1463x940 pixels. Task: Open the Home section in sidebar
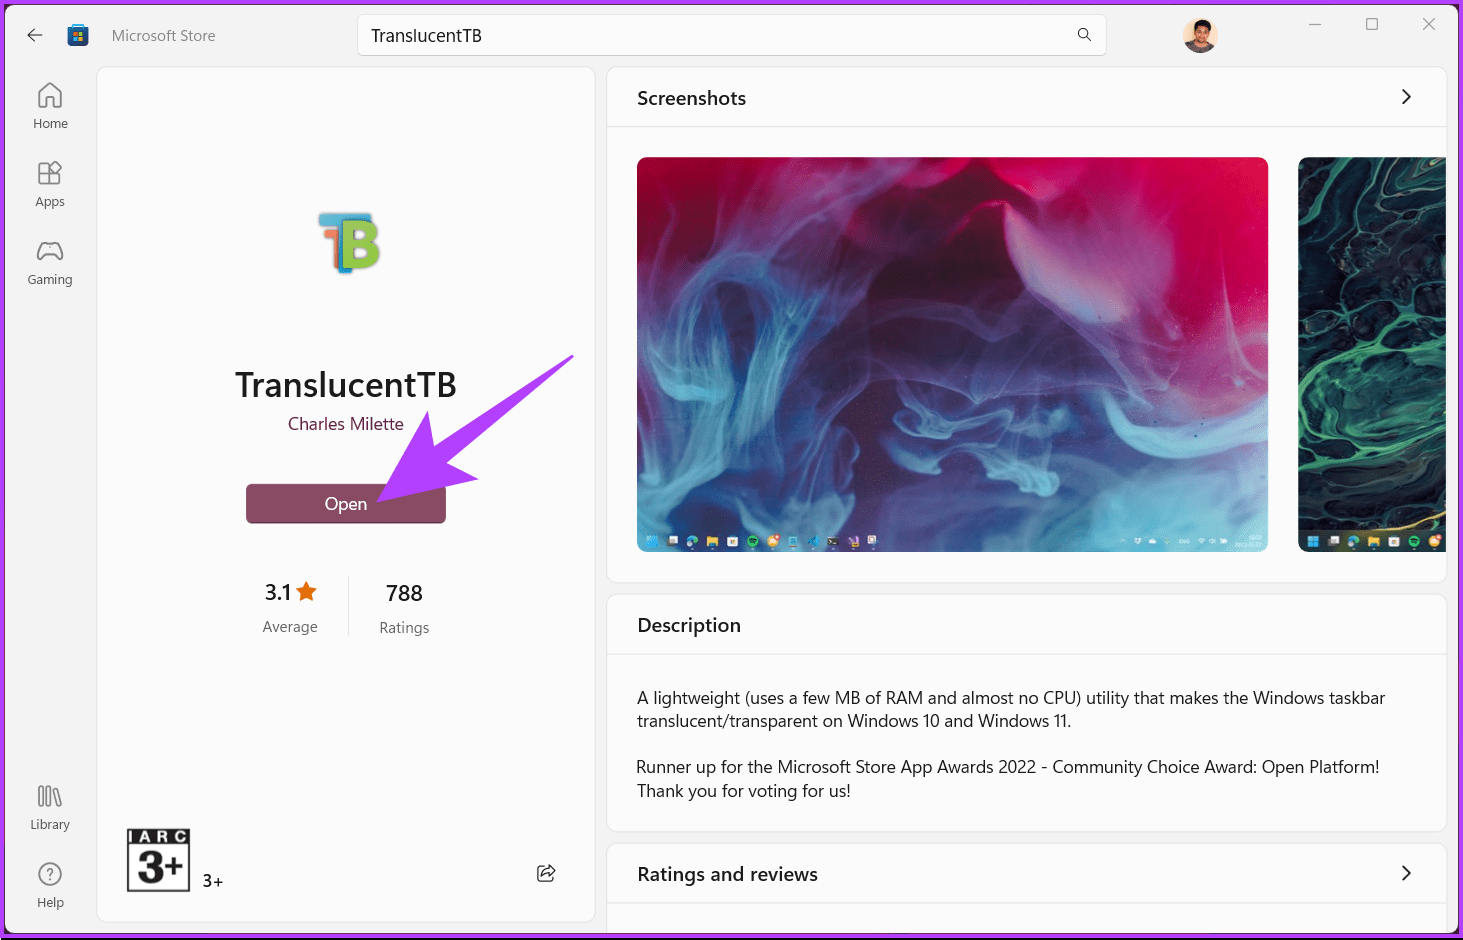click(x=50, y=106)
